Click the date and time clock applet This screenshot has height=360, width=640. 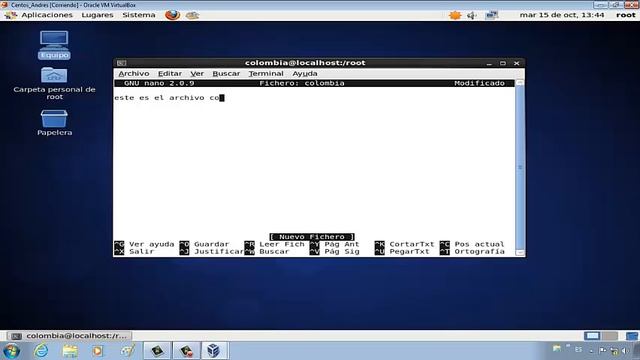click(x=562, y=15)
